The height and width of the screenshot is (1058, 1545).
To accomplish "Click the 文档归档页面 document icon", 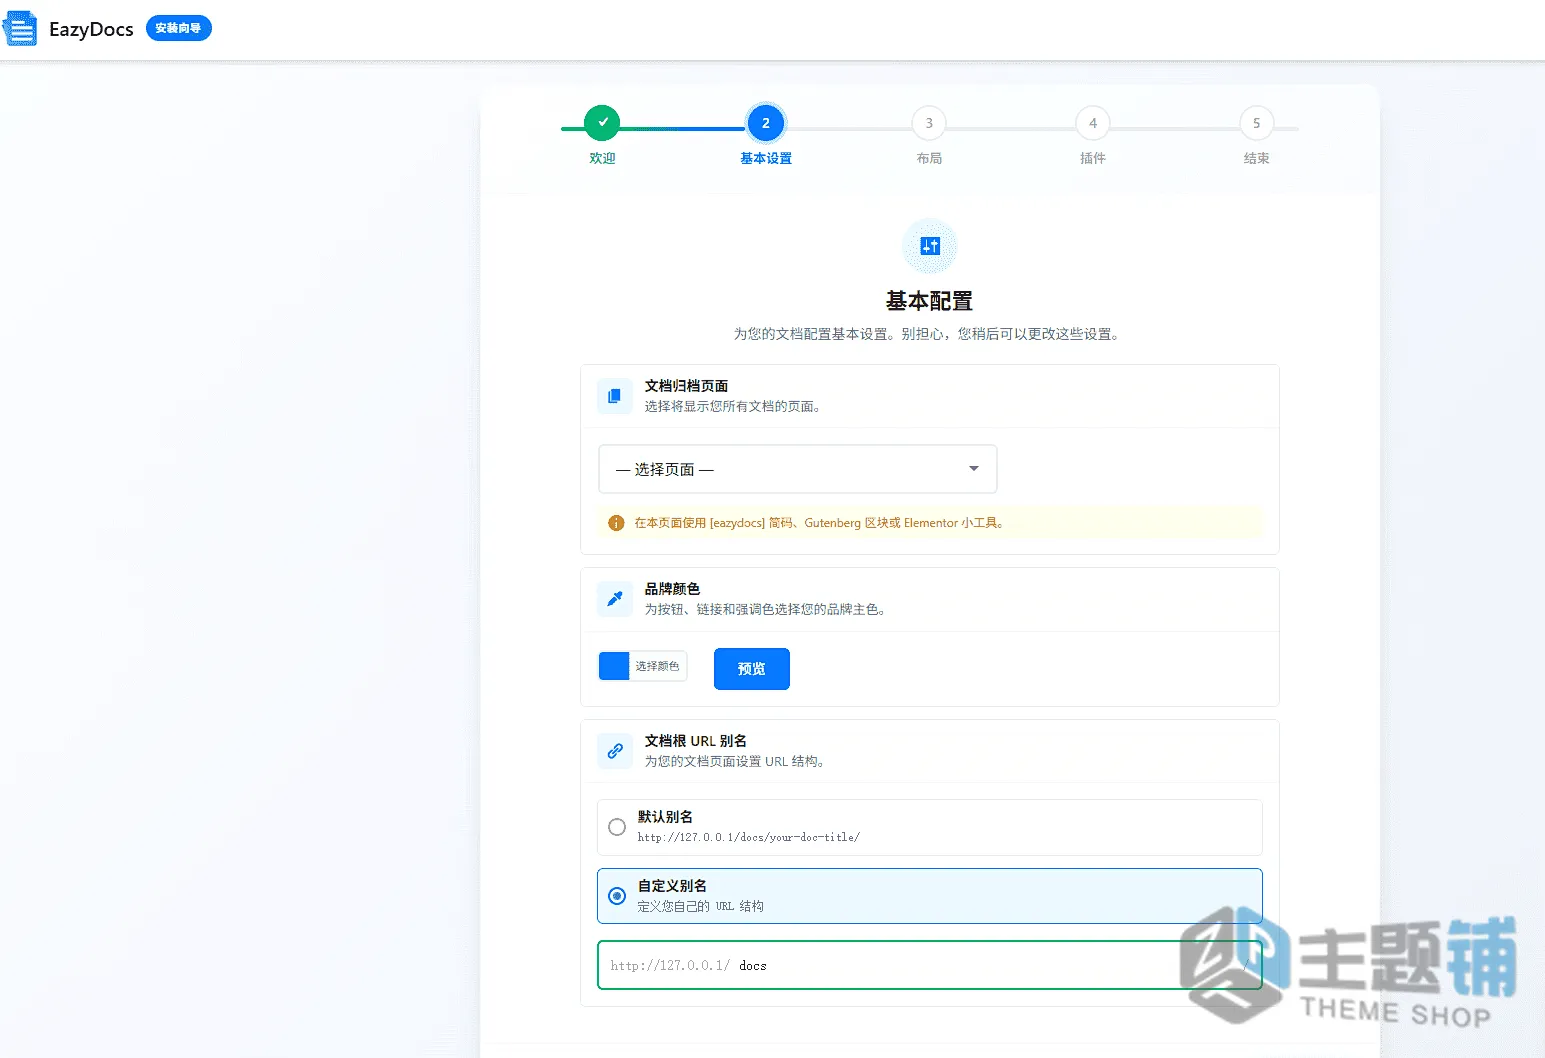I will coord(615,396).
